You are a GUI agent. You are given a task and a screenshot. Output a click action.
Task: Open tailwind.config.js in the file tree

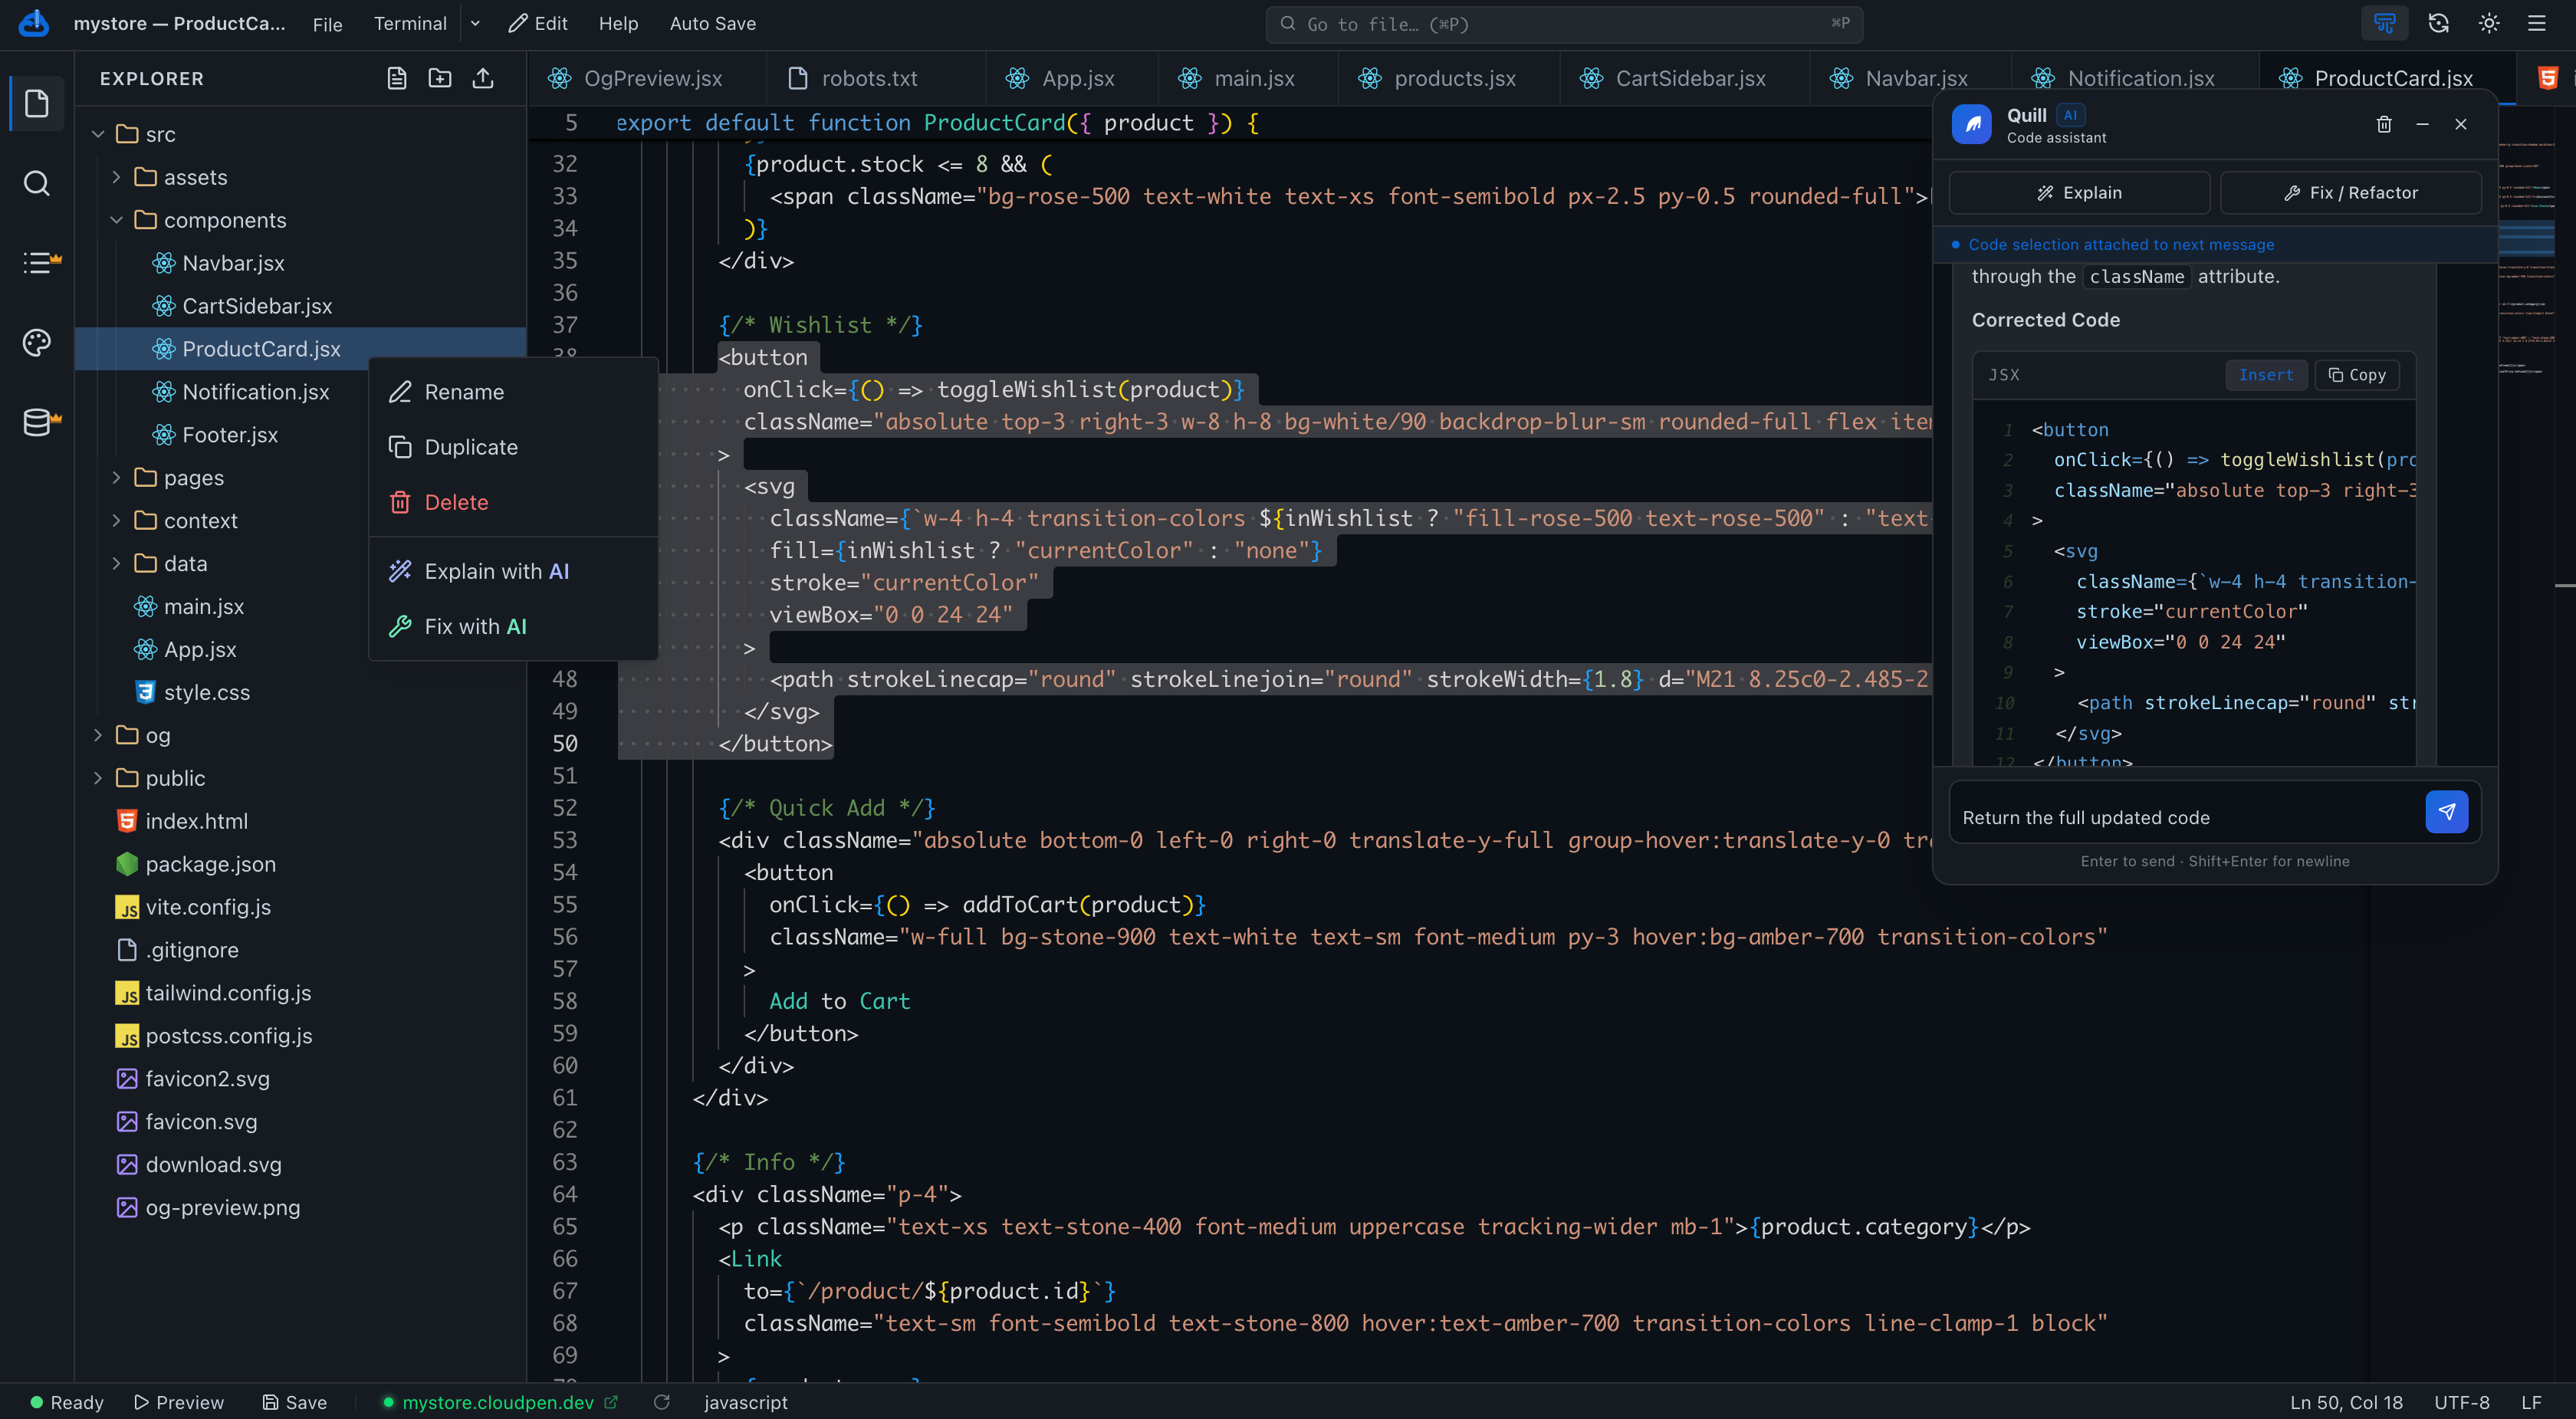228,993
